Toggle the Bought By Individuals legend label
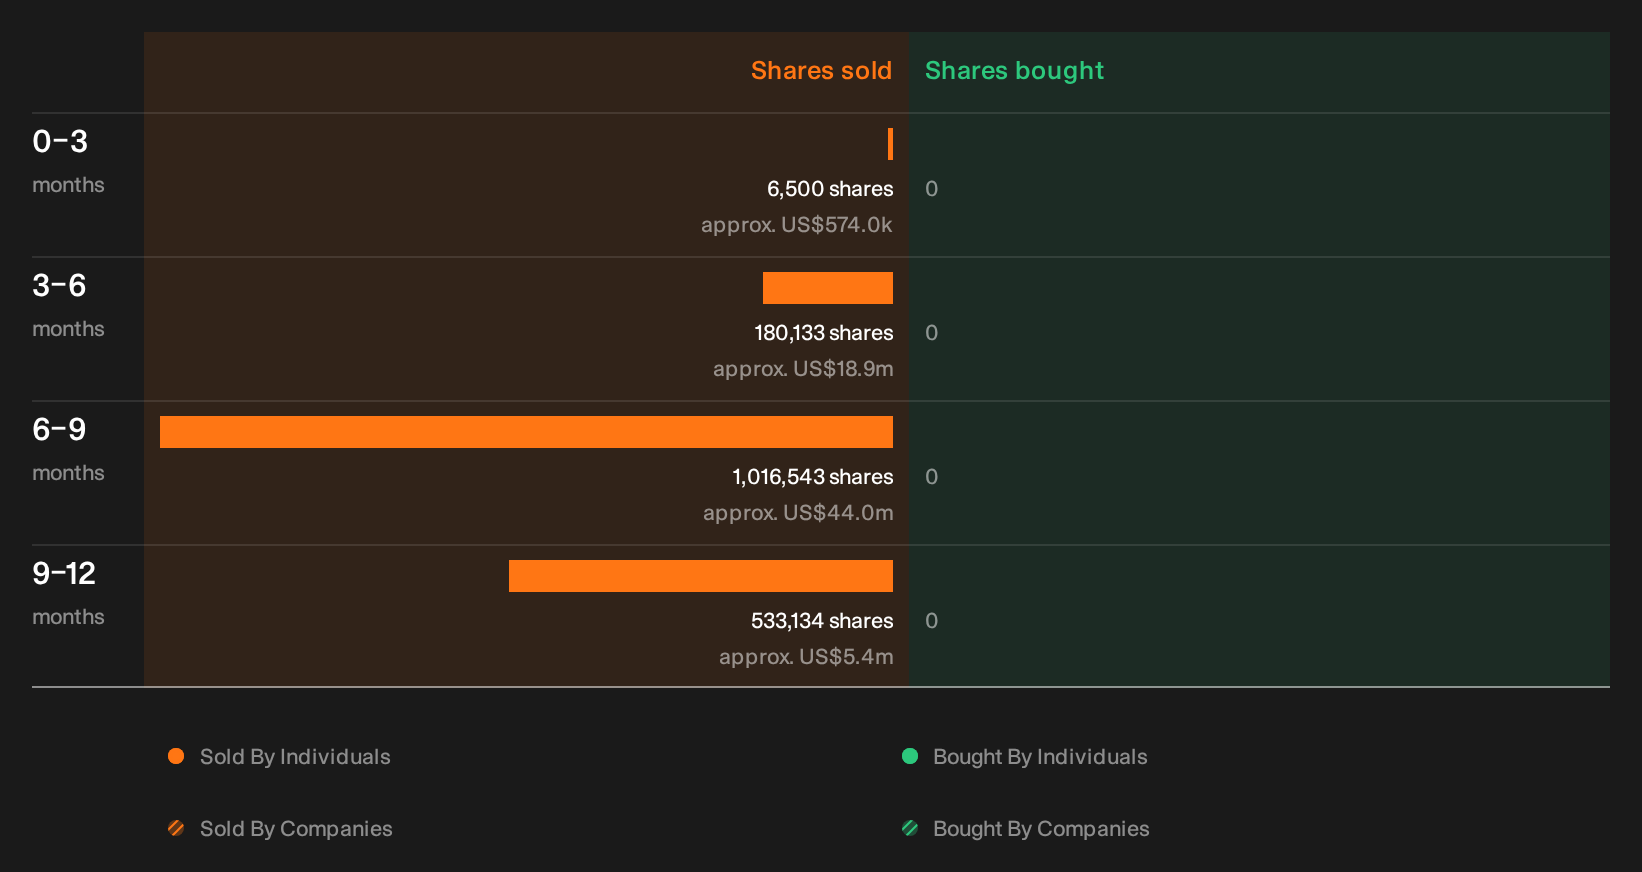 (1040, 757)
